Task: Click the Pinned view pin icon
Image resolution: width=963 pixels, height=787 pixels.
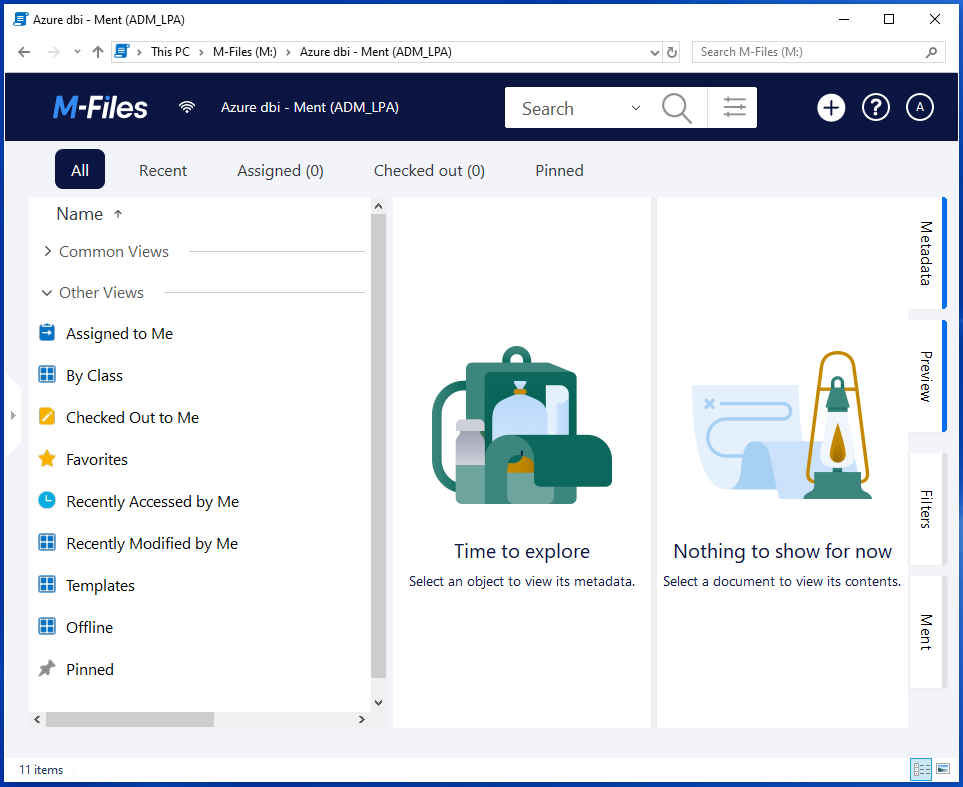Action: (47, 668)
